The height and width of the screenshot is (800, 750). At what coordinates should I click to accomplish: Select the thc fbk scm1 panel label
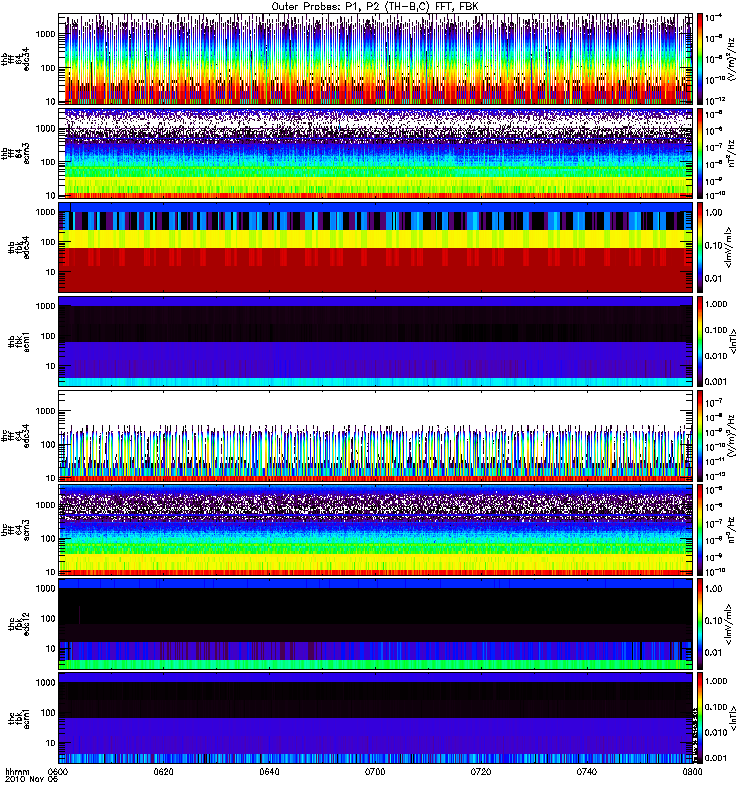[19, 717]
